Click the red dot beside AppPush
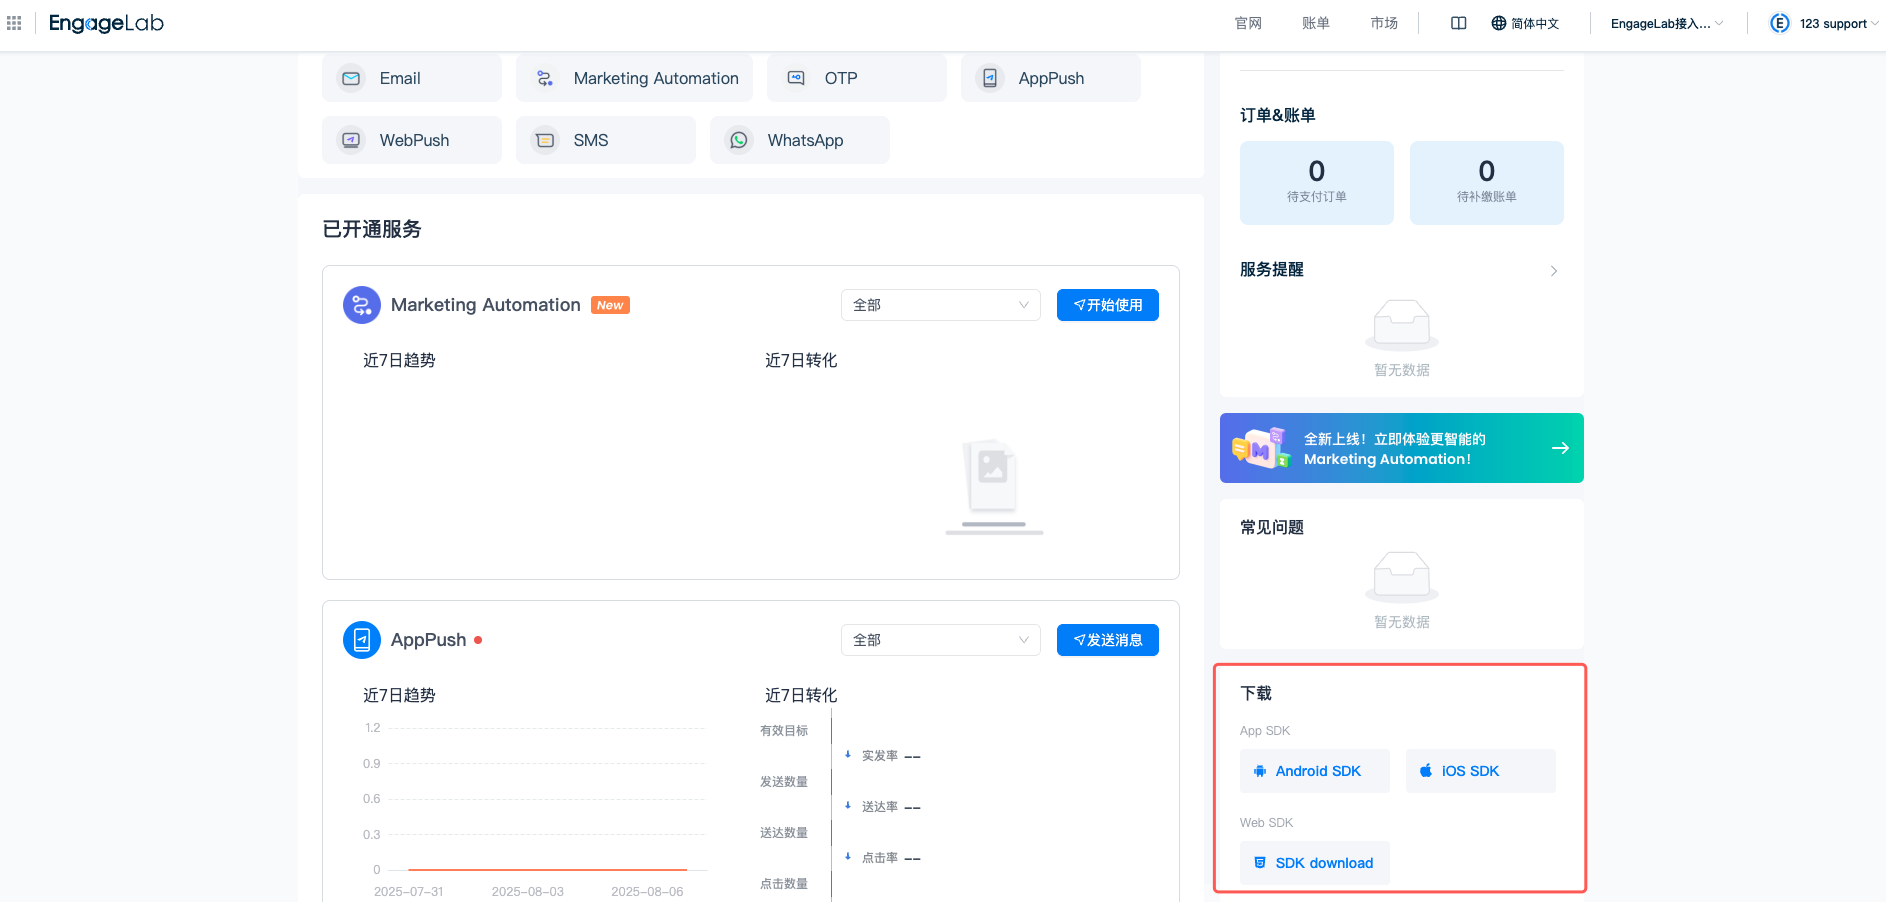This screenshot has width=1886, height=902. point(478,640)
